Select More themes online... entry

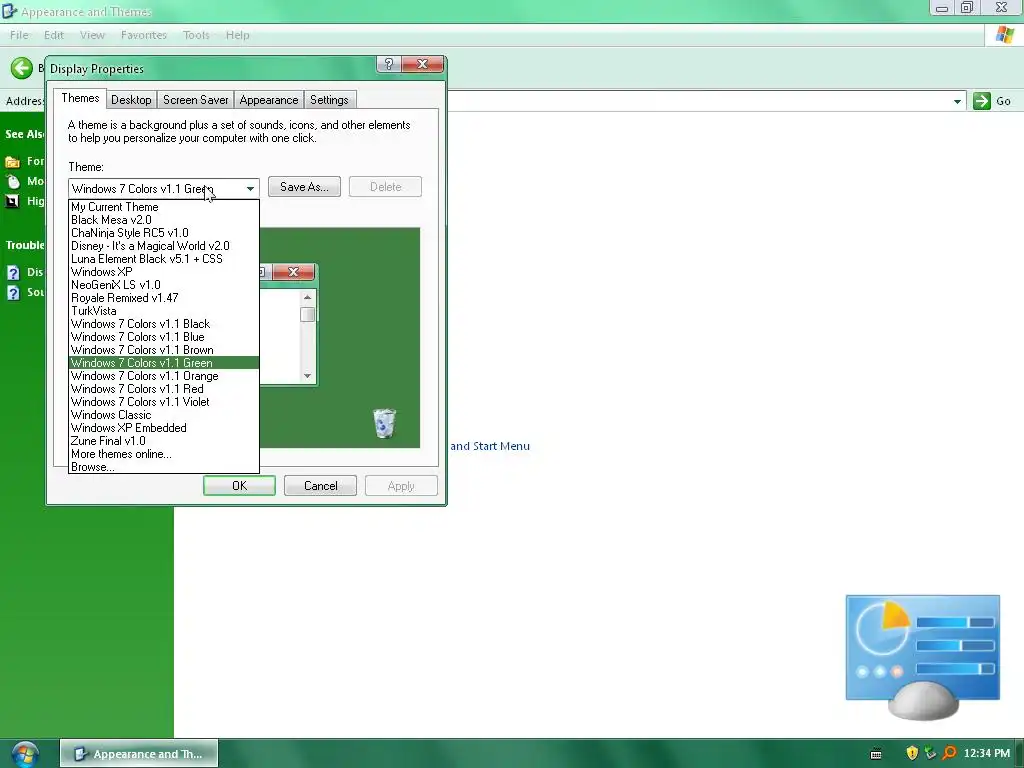coord(164,455)
